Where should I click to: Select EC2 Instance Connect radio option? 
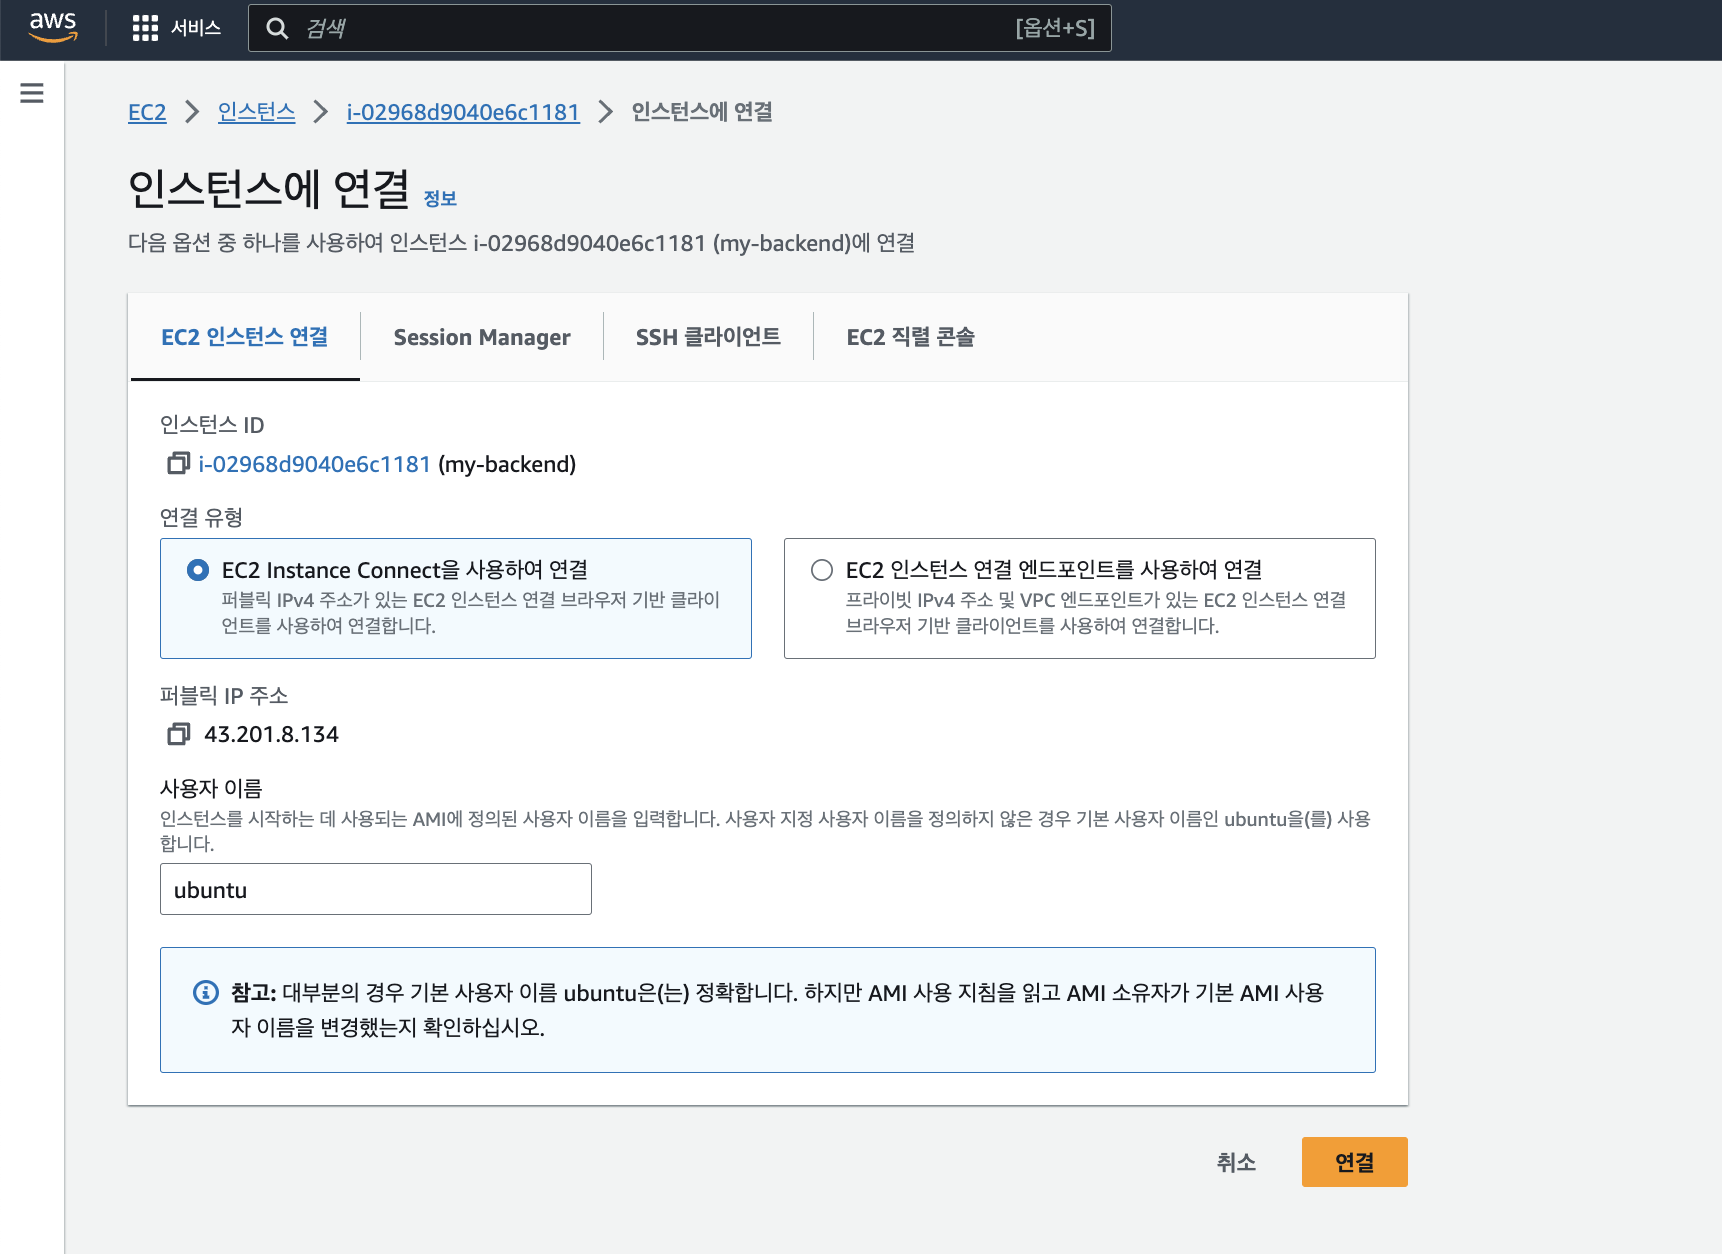pyautogui.click(x=198, y=570)
